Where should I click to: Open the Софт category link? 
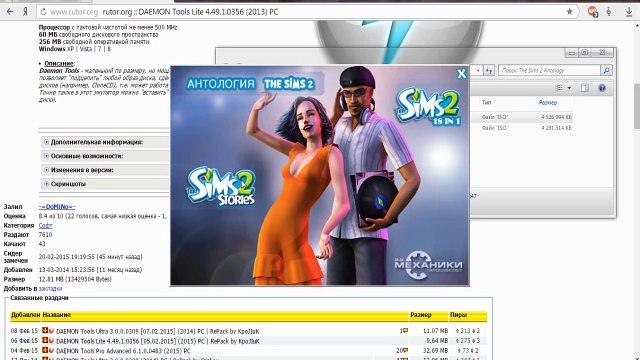click(45, 225)
